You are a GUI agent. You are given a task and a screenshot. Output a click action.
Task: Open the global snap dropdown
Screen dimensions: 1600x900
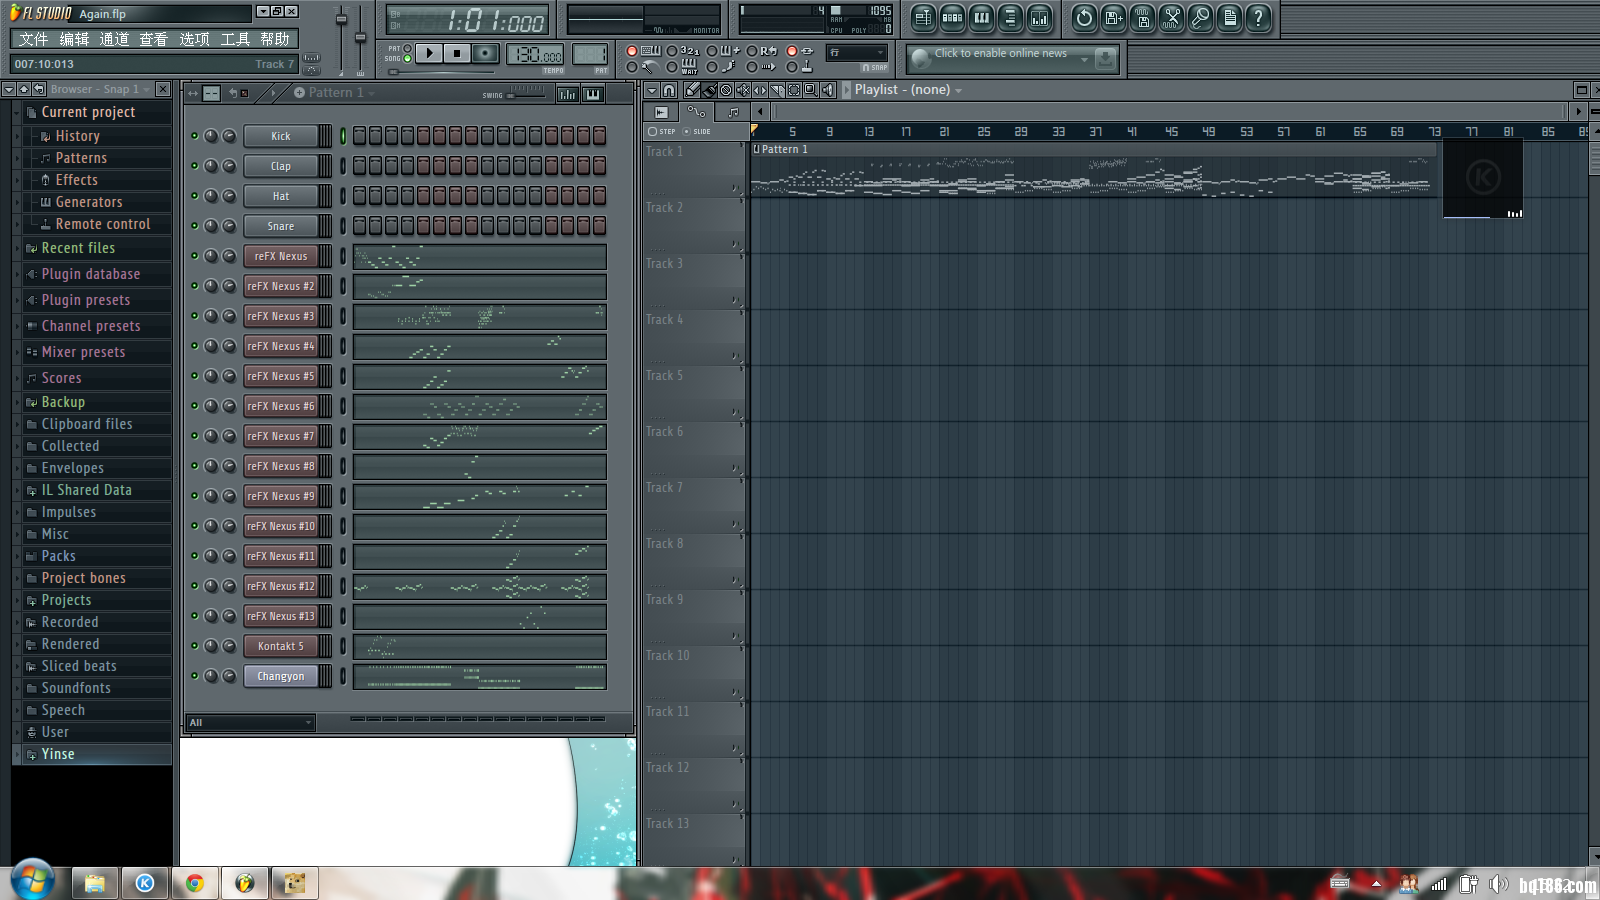[x=857, y=53]
